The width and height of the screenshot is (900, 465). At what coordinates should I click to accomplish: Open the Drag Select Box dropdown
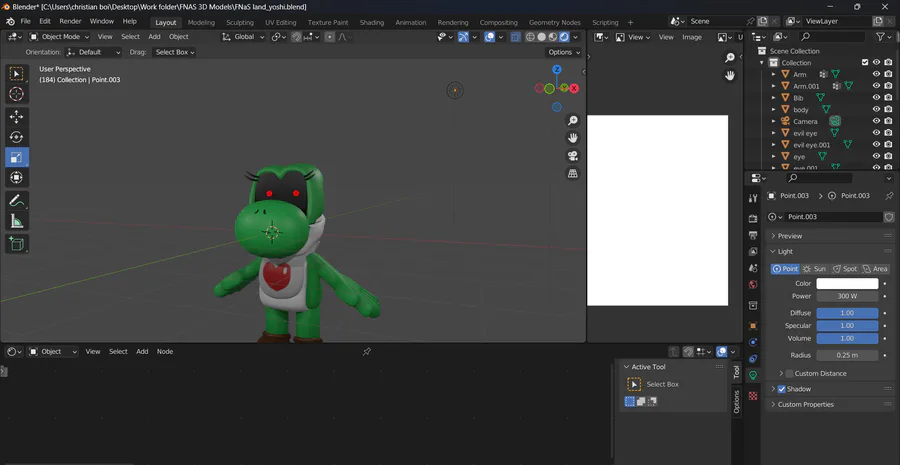pyautogui.click(x=174, y=52)
